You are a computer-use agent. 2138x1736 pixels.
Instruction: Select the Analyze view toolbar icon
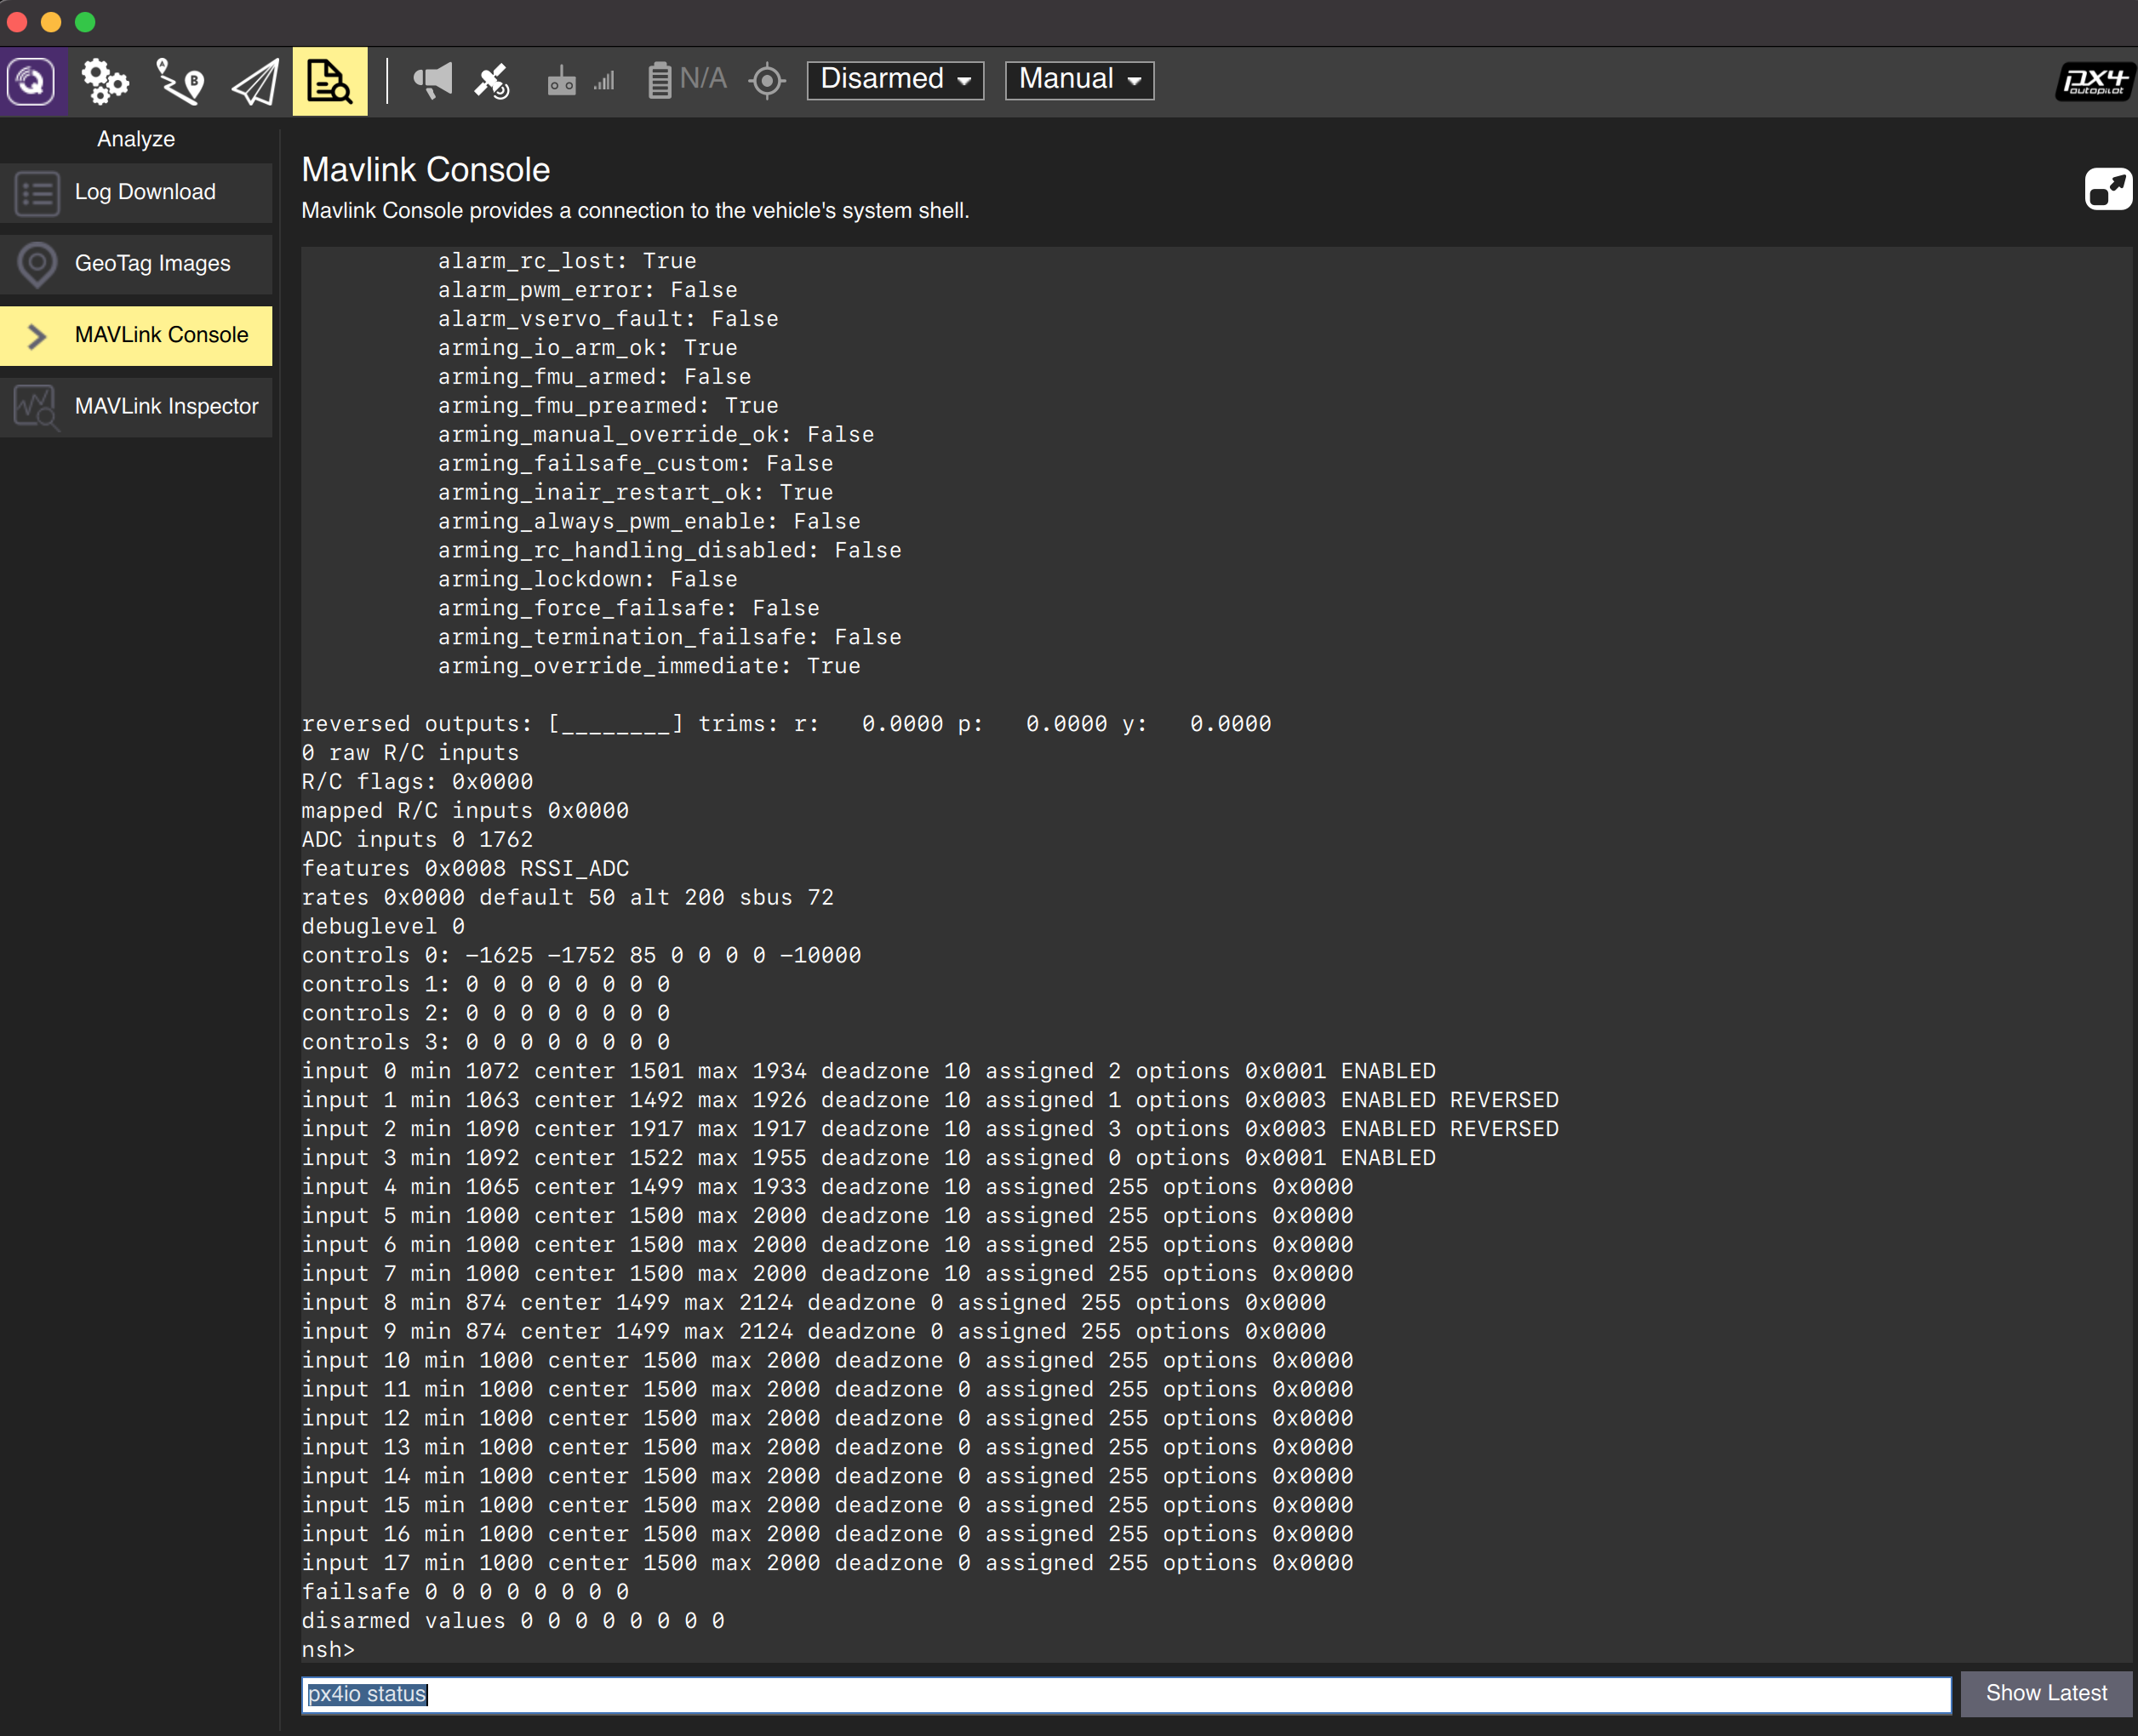point(330,81)
